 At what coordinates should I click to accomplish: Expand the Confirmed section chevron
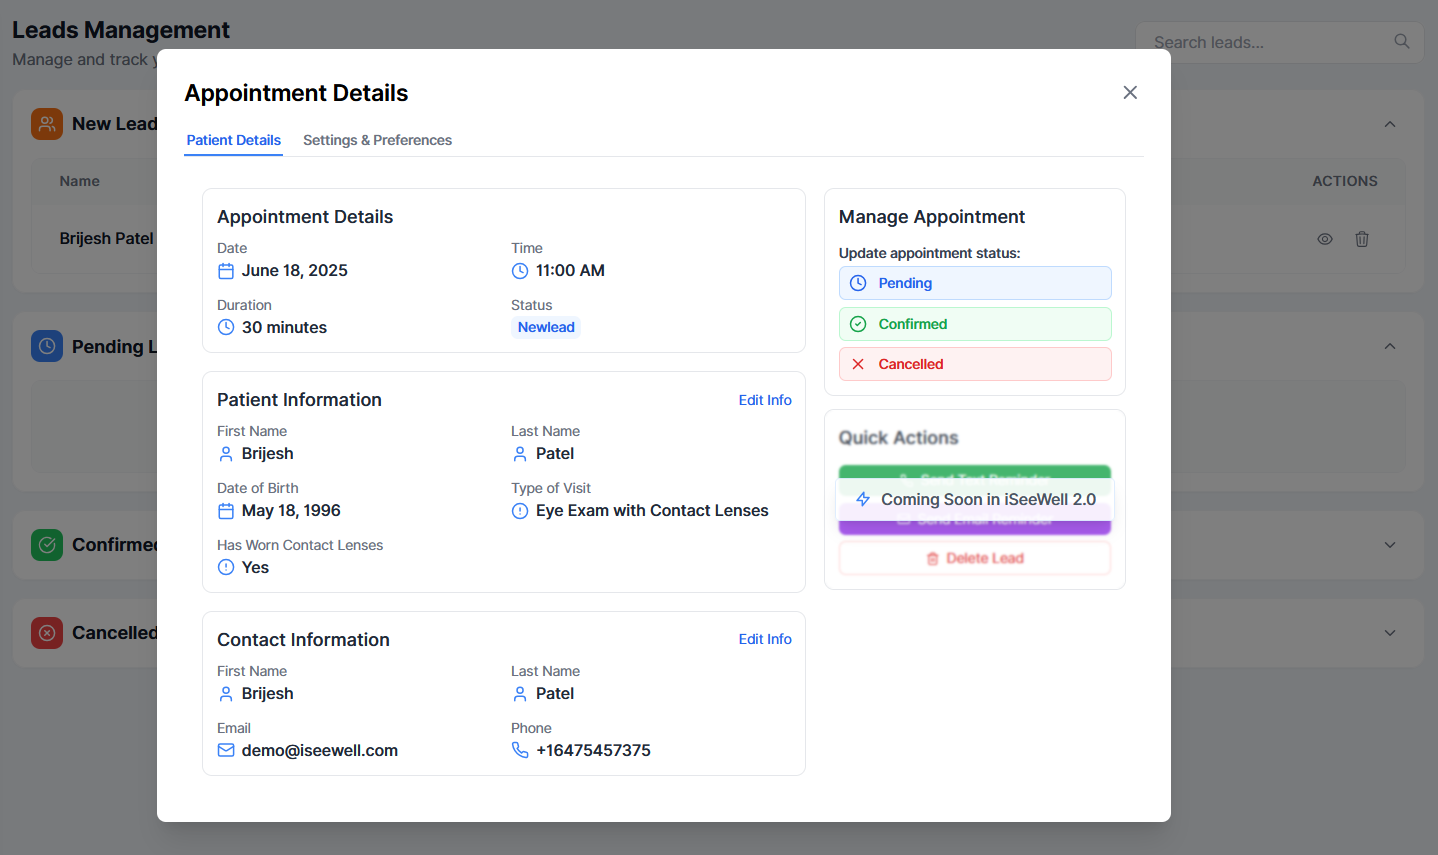coord(1389,545)
